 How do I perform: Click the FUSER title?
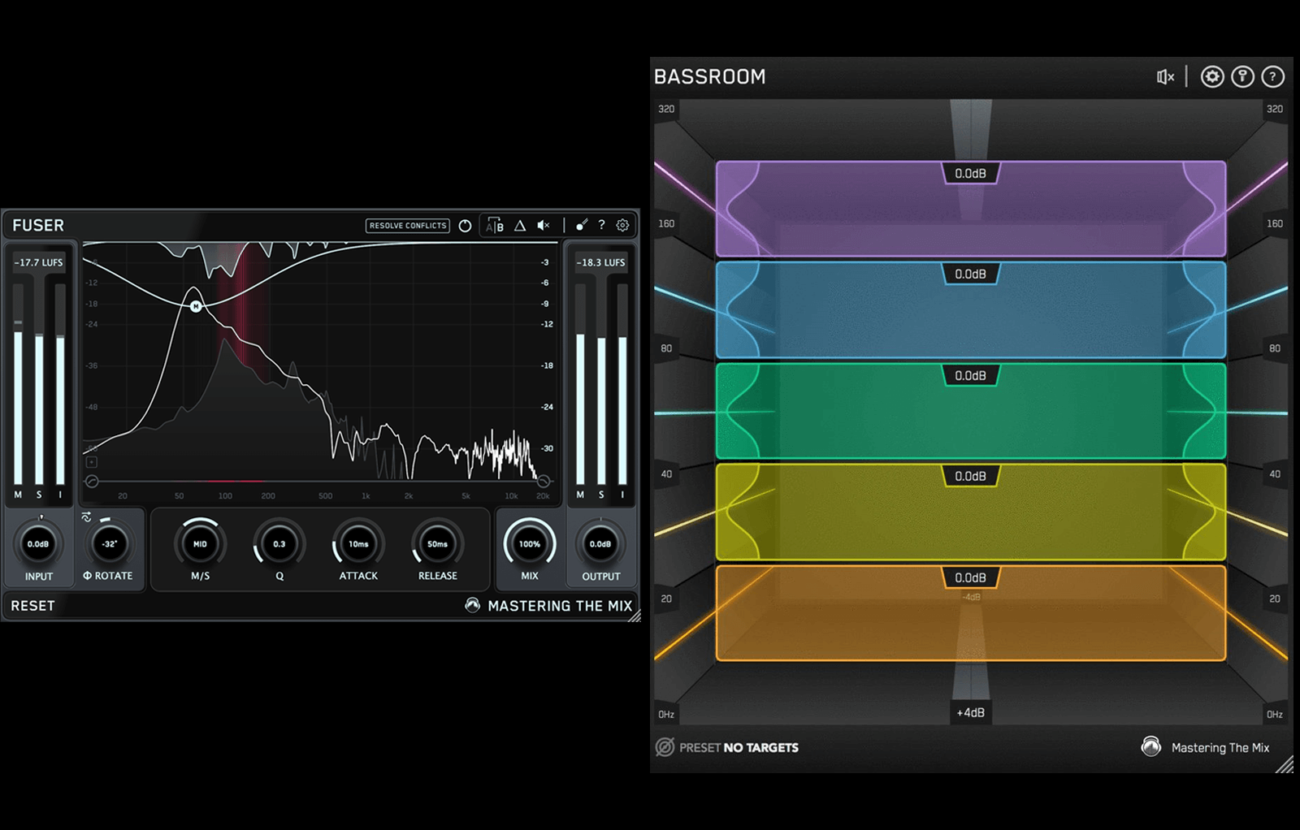[x=38, y=226]
